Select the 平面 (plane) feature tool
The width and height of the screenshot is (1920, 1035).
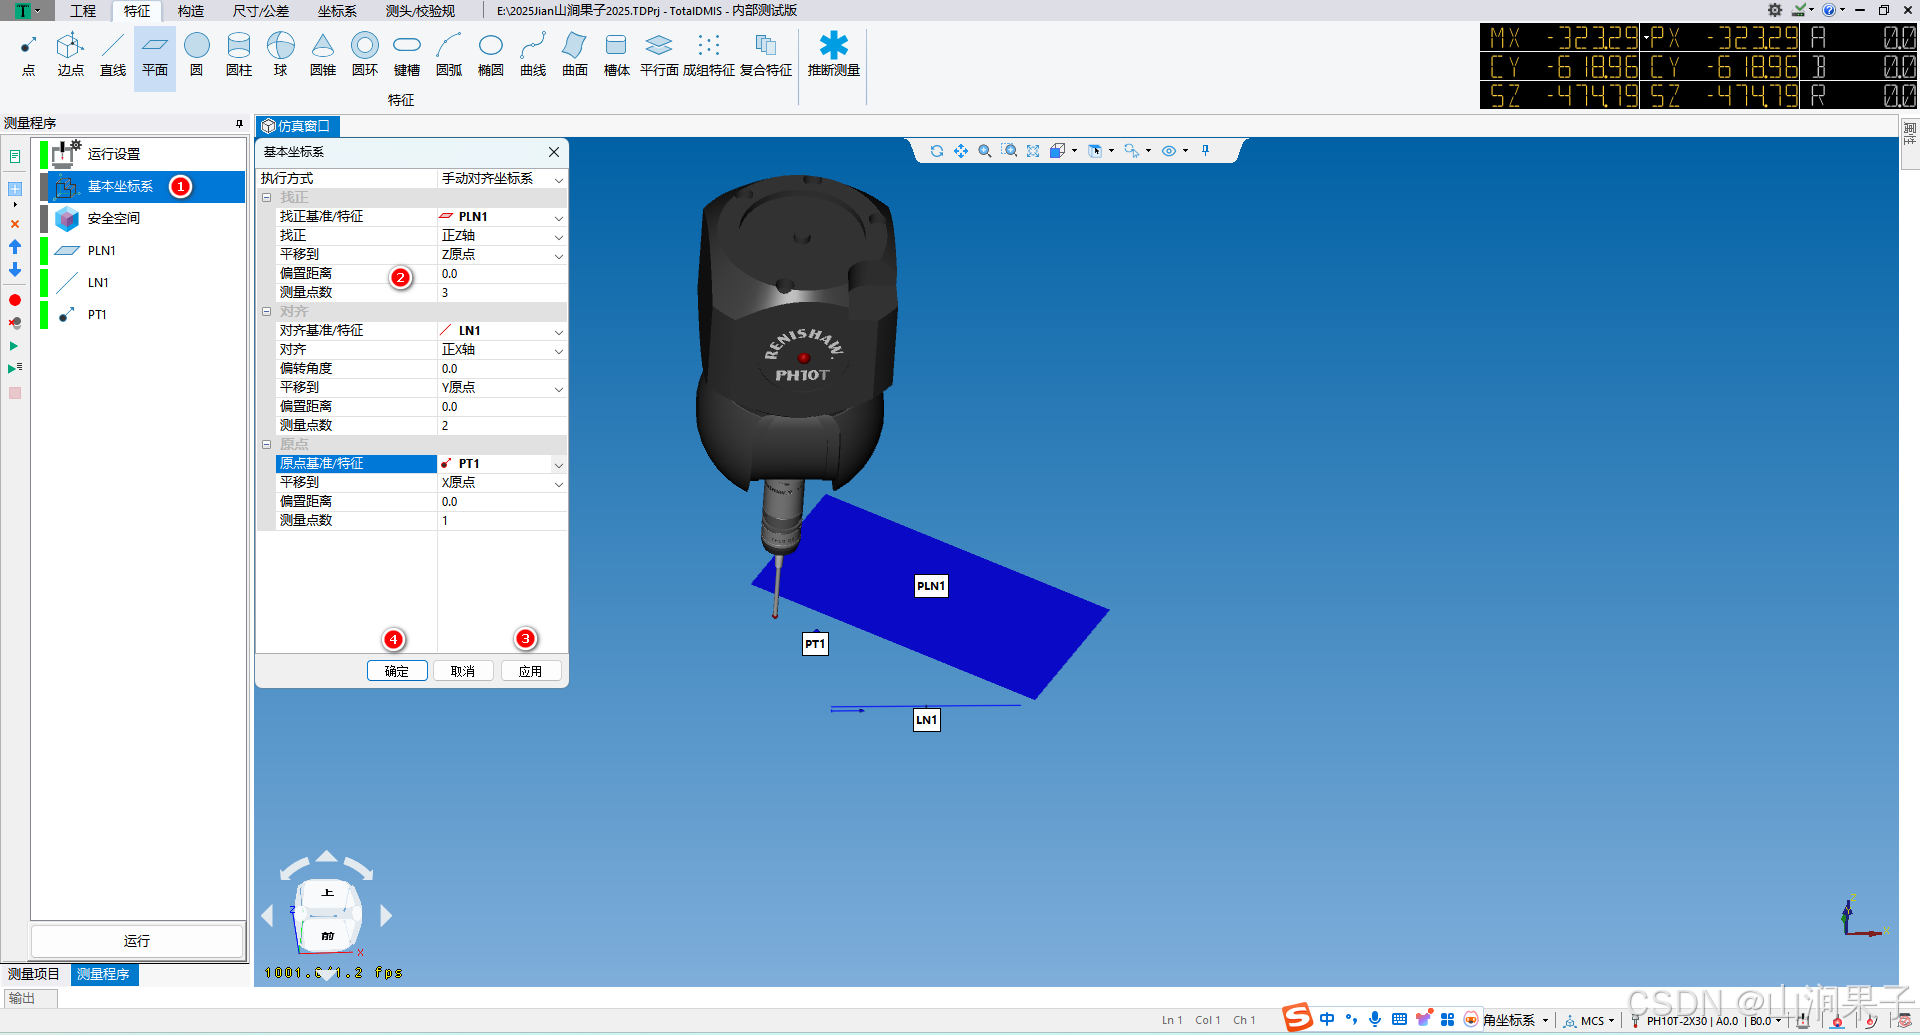pos(155,56)
